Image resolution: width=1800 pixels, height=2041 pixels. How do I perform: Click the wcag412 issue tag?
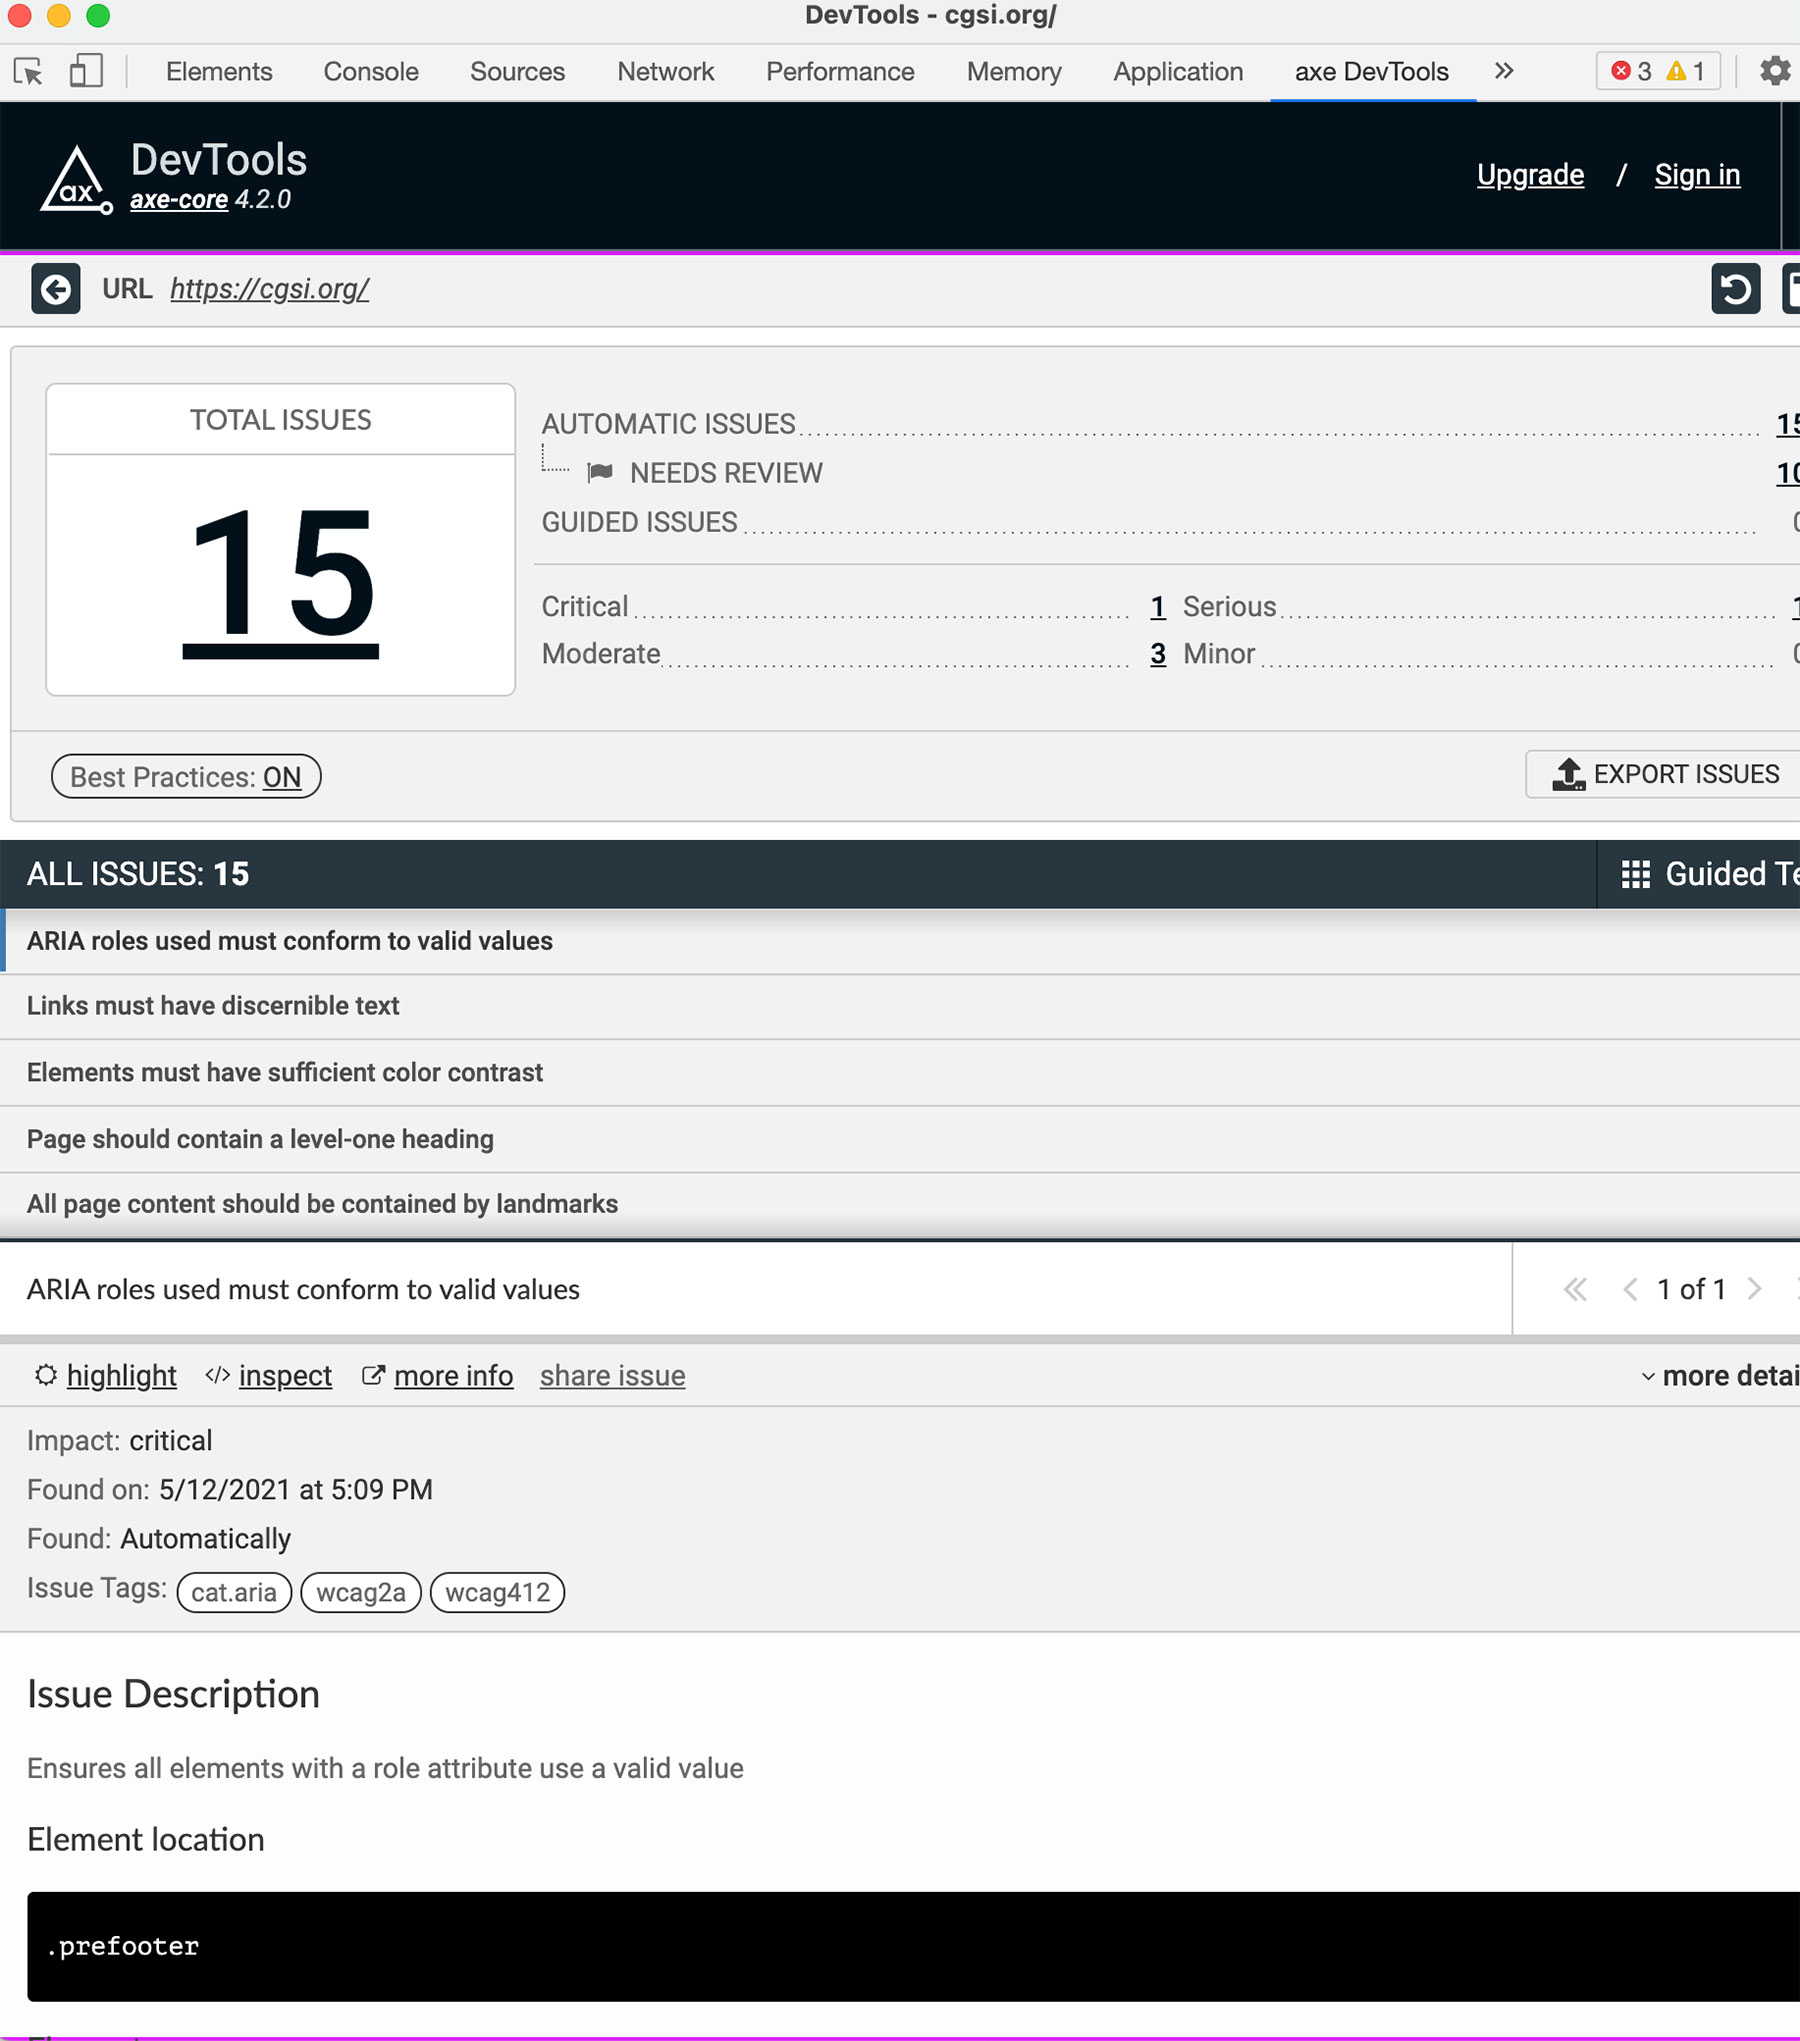tap(497, 1592)
